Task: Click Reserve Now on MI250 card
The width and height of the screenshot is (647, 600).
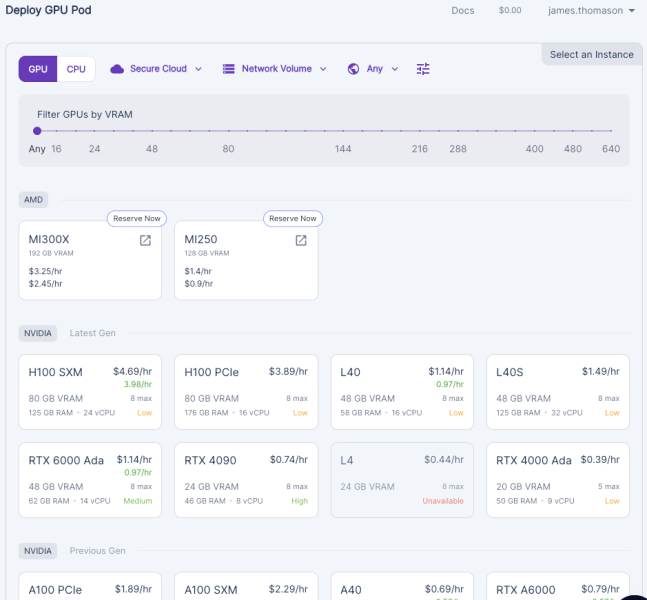Action: click(x=293, y=219)
